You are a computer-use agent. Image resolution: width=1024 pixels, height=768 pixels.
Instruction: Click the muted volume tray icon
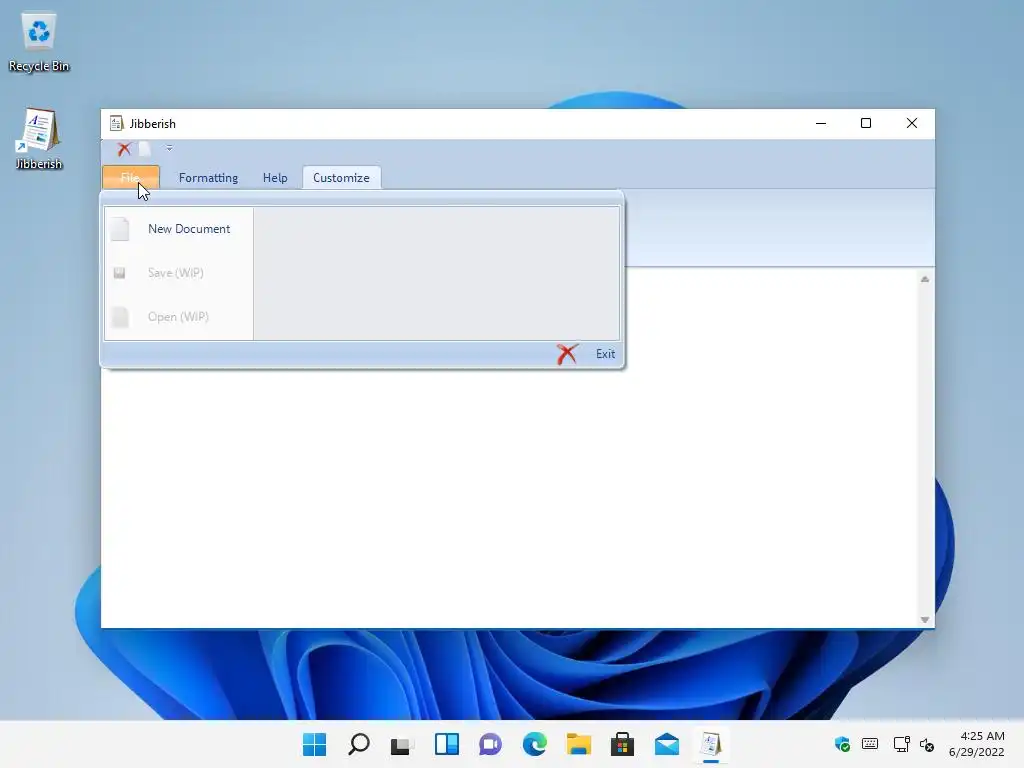click(927, 744)
